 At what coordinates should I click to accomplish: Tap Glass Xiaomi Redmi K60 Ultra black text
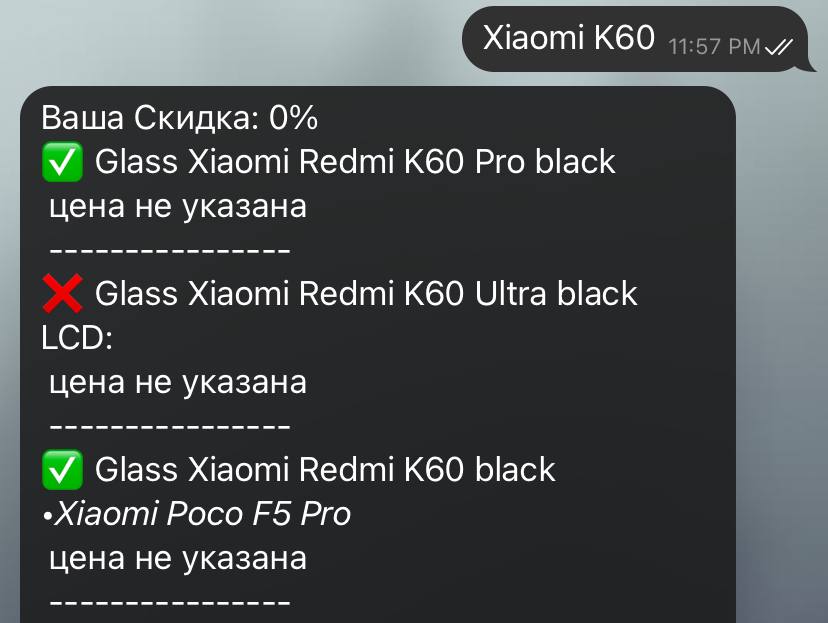pyautogui.click(x=366, y=294)
